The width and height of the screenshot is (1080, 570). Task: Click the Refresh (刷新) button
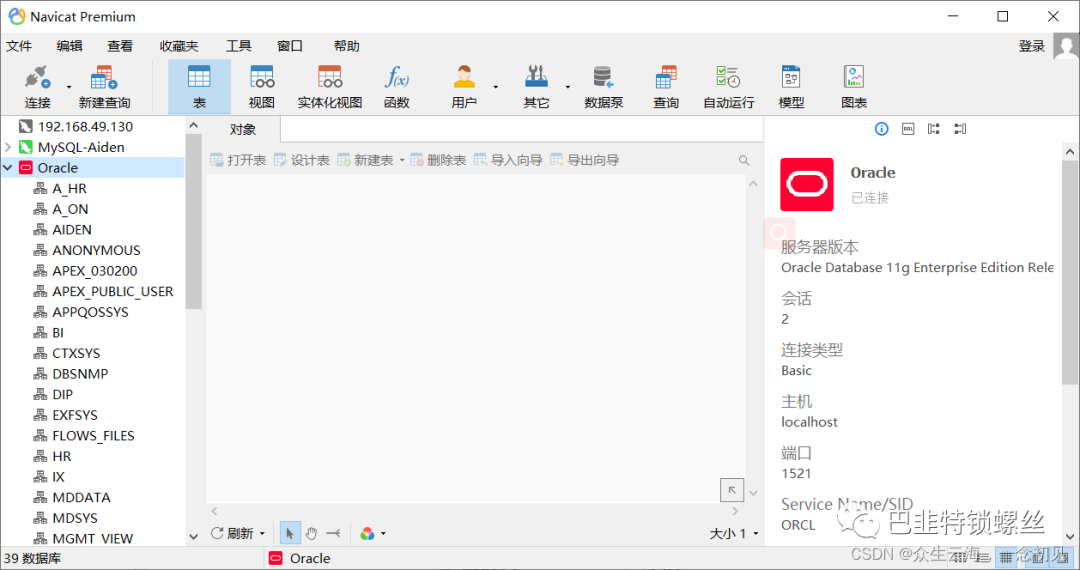233,534
